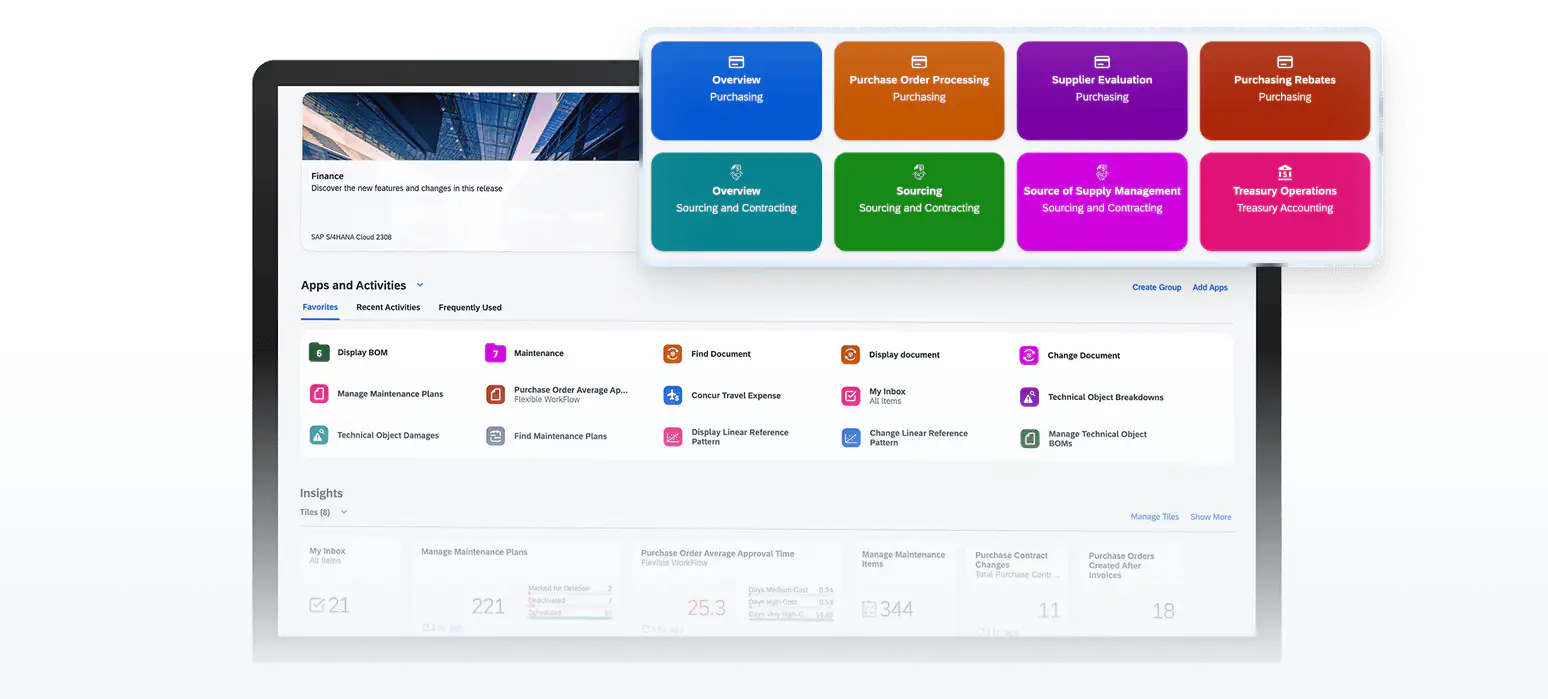Open the Maintenance folder icon
Viewport: 1548px width, 699px height.
coord(495,353)
